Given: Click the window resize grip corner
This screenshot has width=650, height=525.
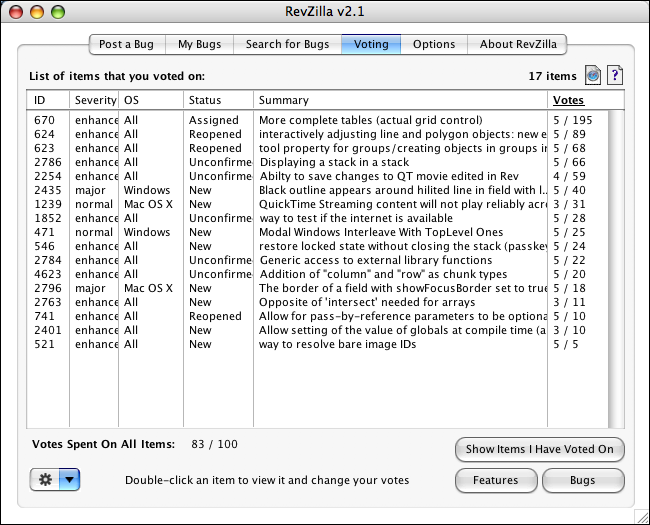Looking at the screenshot, I should [x=642, y=517].
